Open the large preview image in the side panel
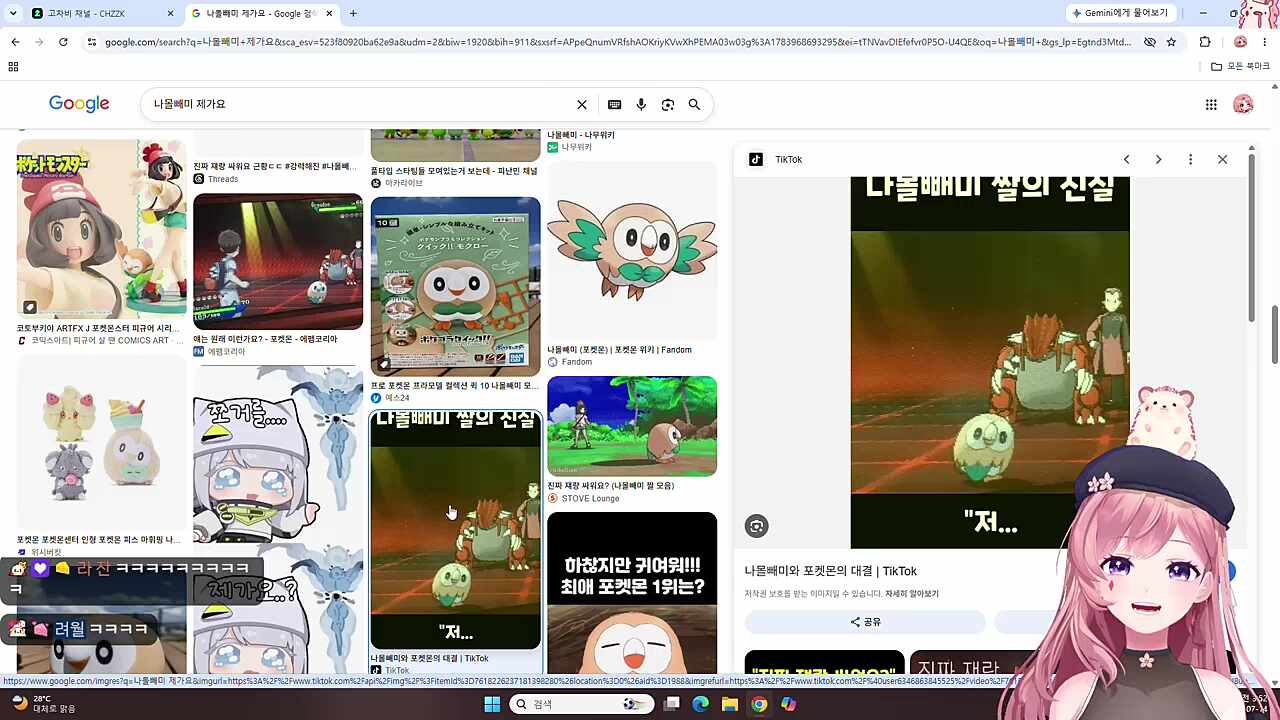This screenshot has height=720, width=1280. point(990,362)
